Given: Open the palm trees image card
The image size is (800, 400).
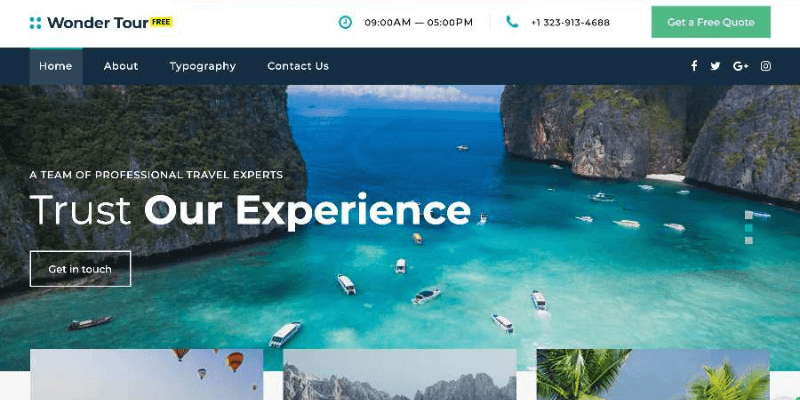Looking at the screenshot, I should [653, 374].
